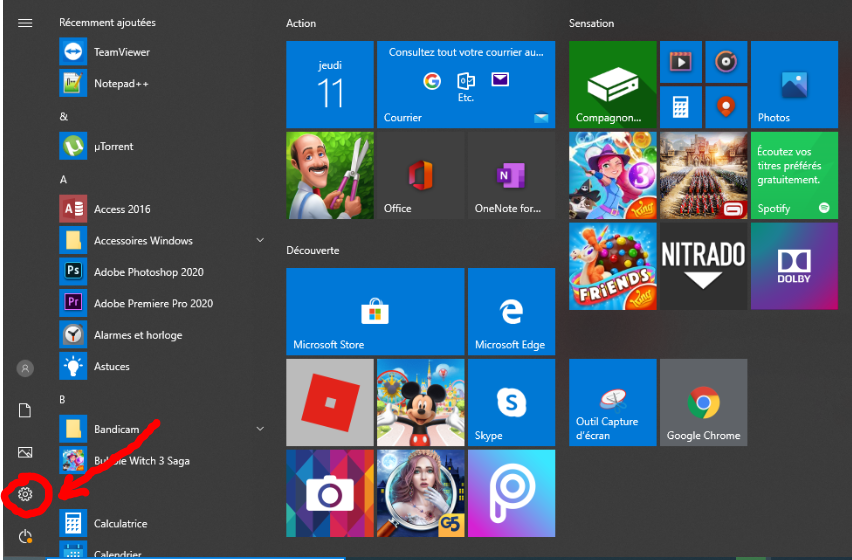Open the Nitrado tile

[703, 266]
